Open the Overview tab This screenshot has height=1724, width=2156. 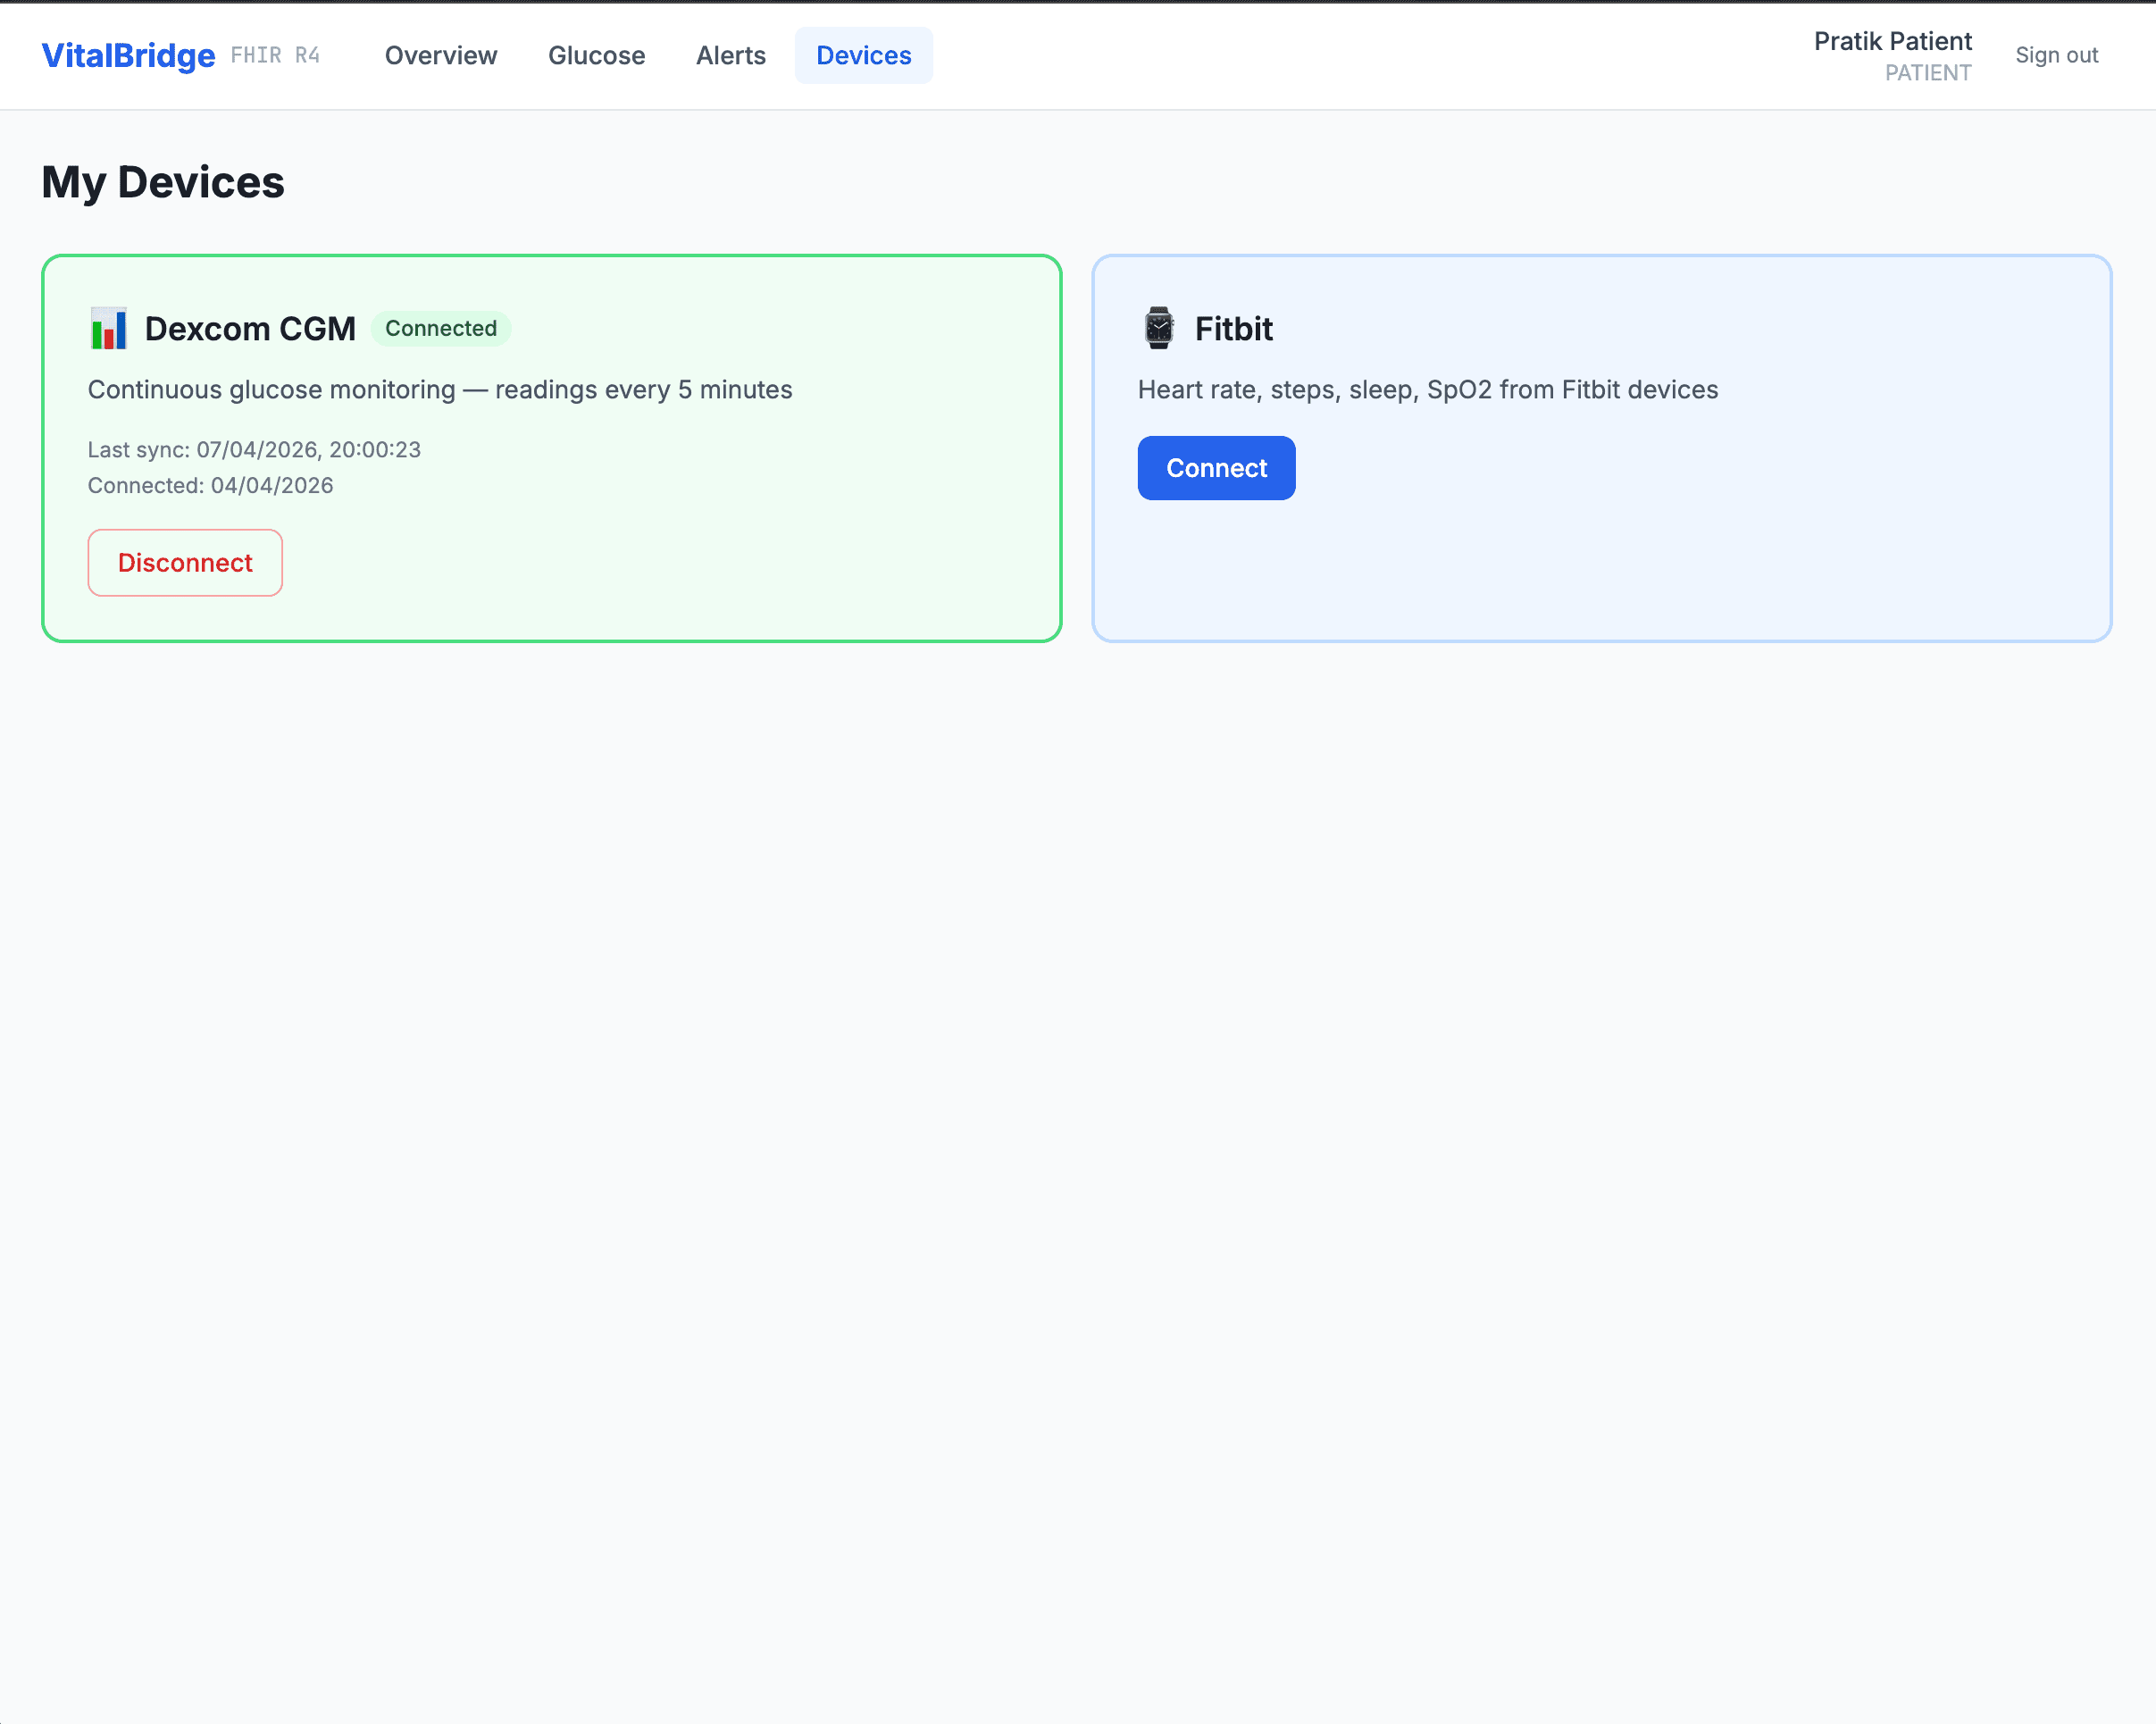pyautogui.click(x=440, y=56)
